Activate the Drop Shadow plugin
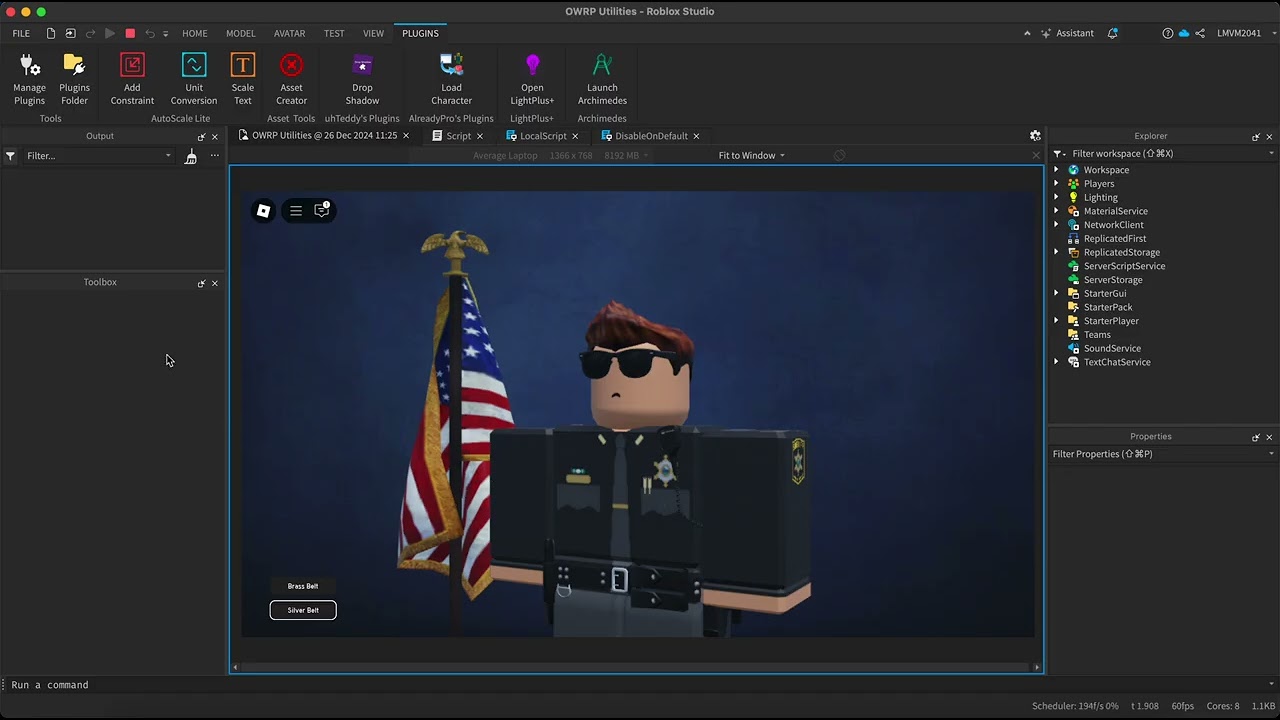Viewport: 1280px width, 720px height. (362, 78)
